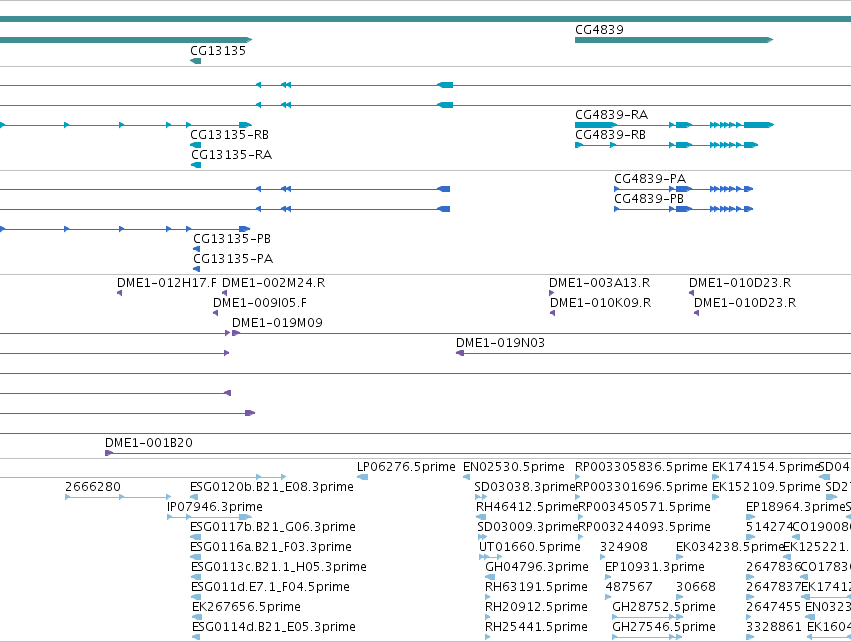This screenshot has width=851, height=642.
Task: Open EK267656.5prime label
Action: [x=246, y=607]
